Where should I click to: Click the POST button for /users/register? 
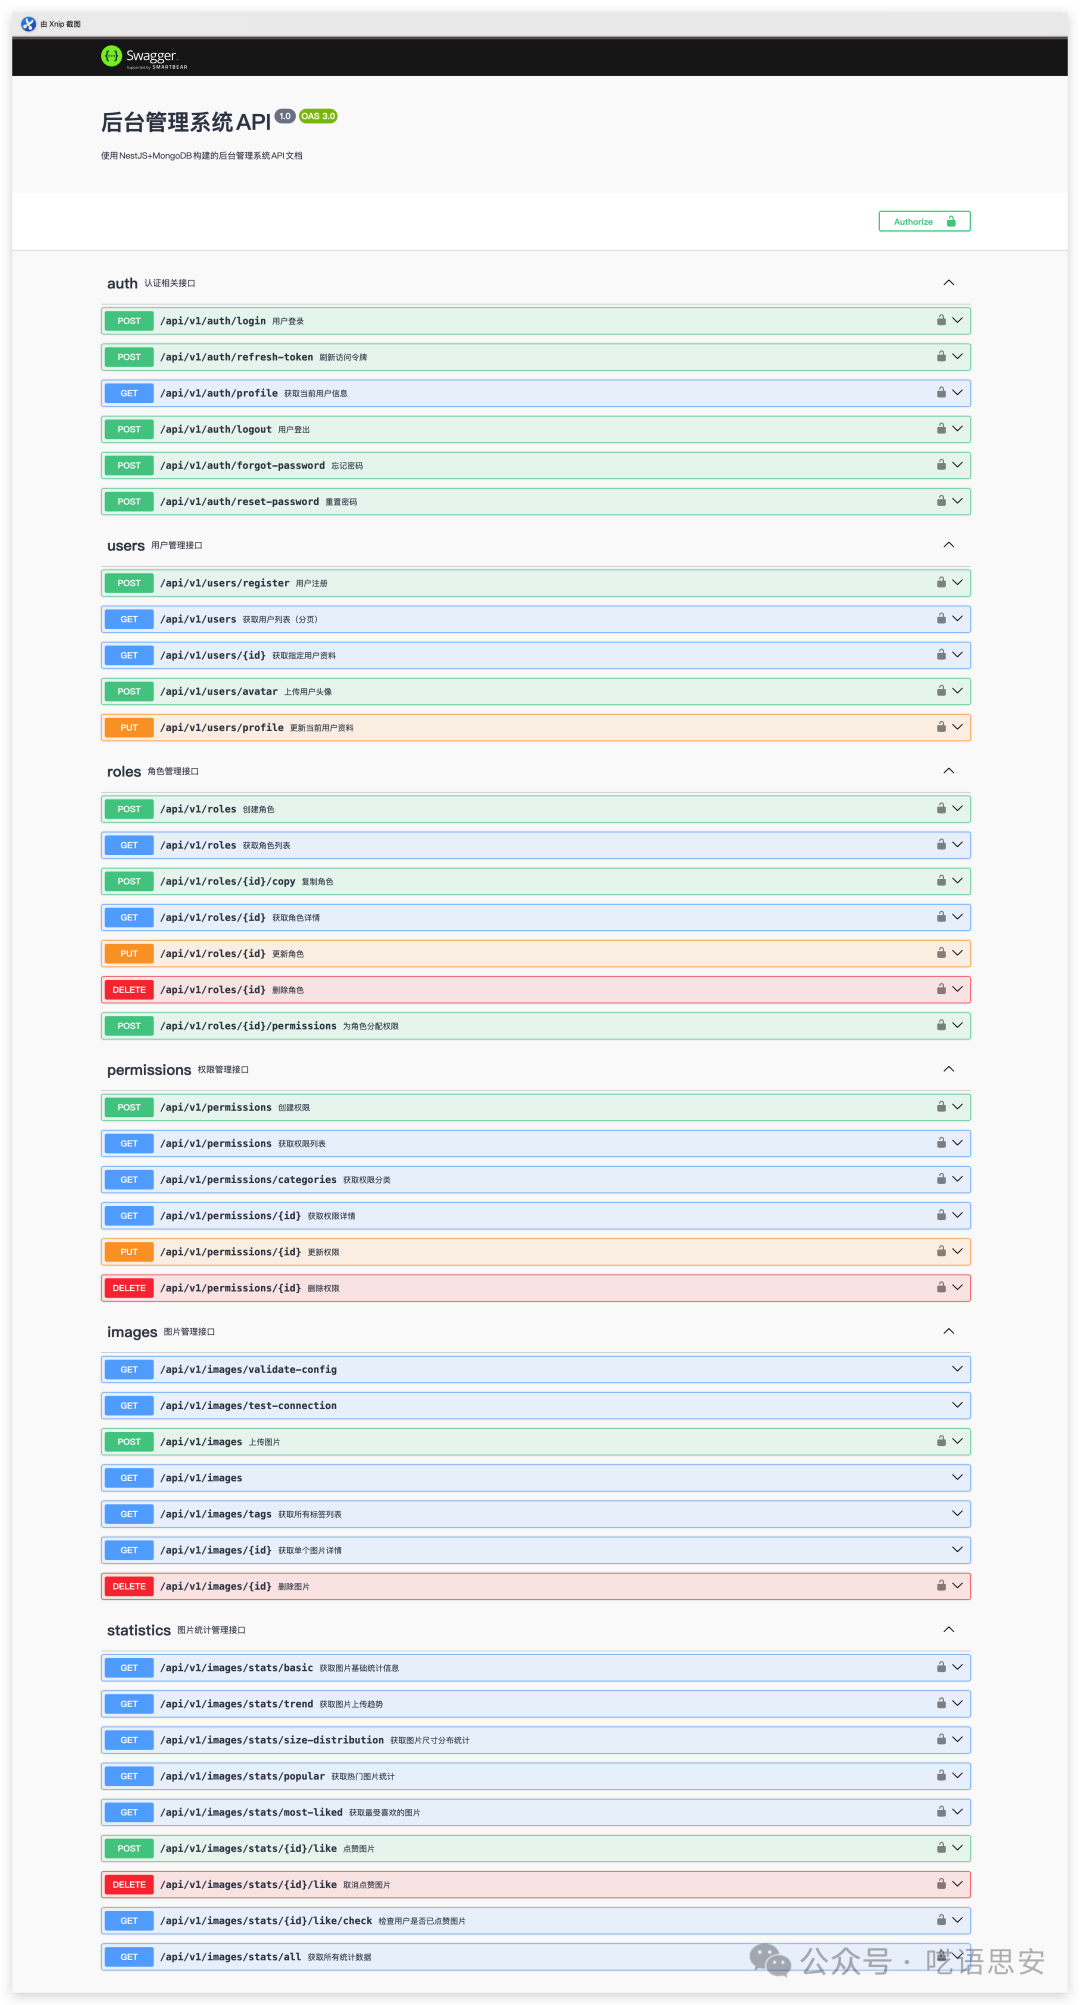[129, 583]
